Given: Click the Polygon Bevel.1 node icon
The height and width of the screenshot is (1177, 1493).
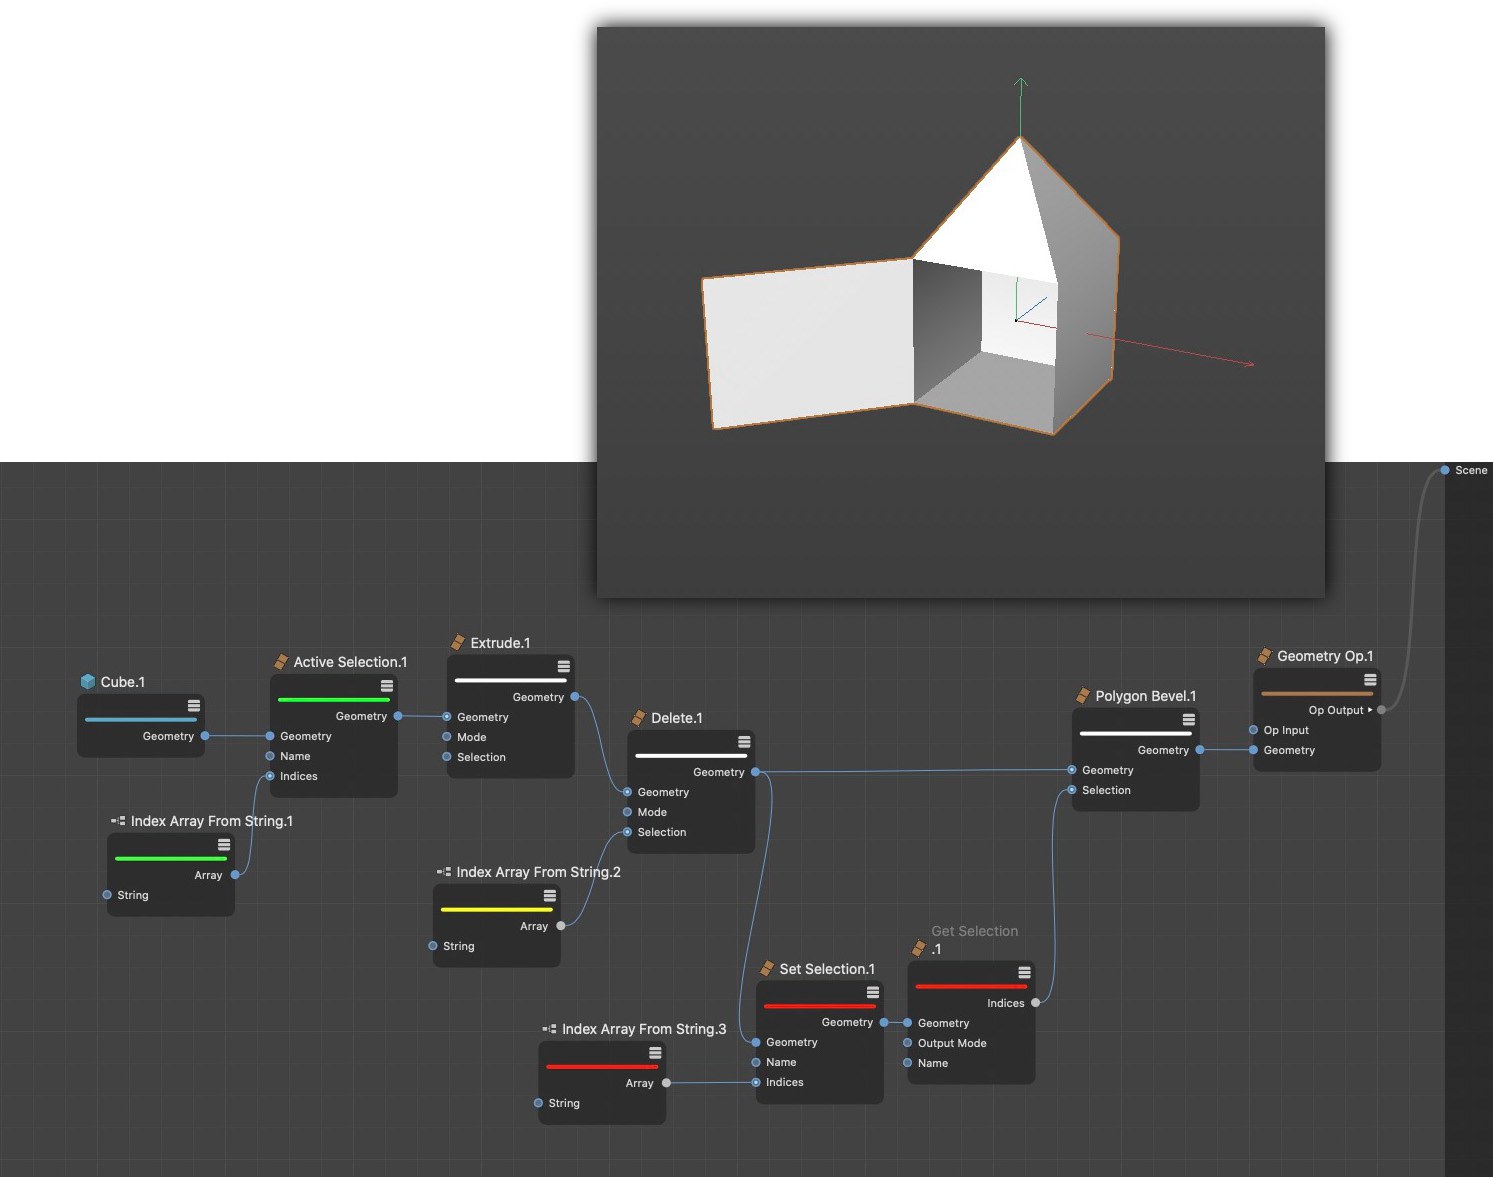Looking at the screenshot, I should tap(1082, 696).
